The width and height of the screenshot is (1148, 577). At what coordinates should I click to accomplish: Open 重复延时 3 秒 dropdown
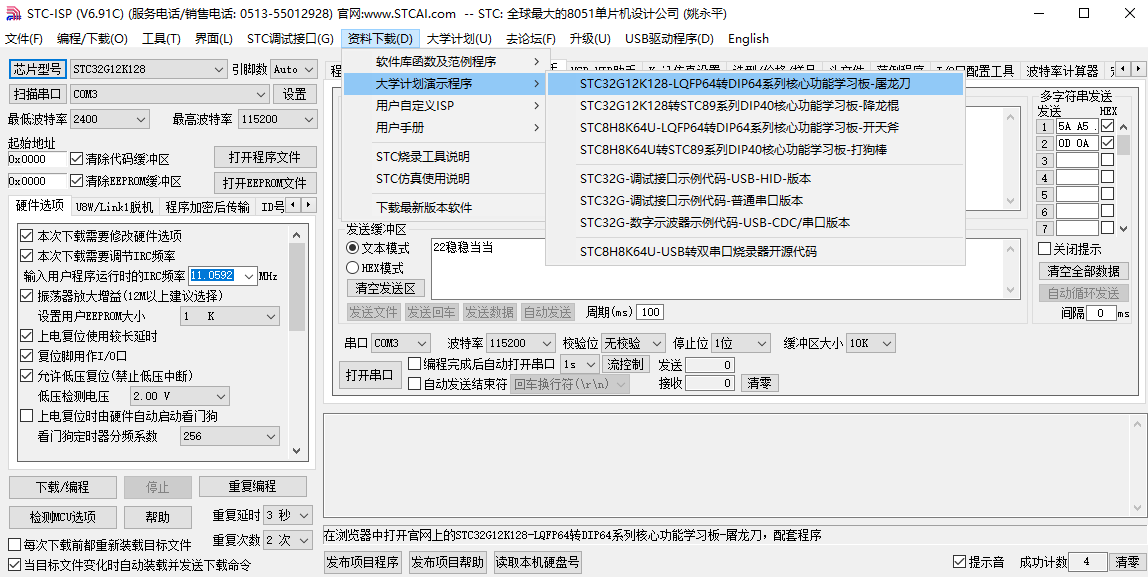click(288, 515)
